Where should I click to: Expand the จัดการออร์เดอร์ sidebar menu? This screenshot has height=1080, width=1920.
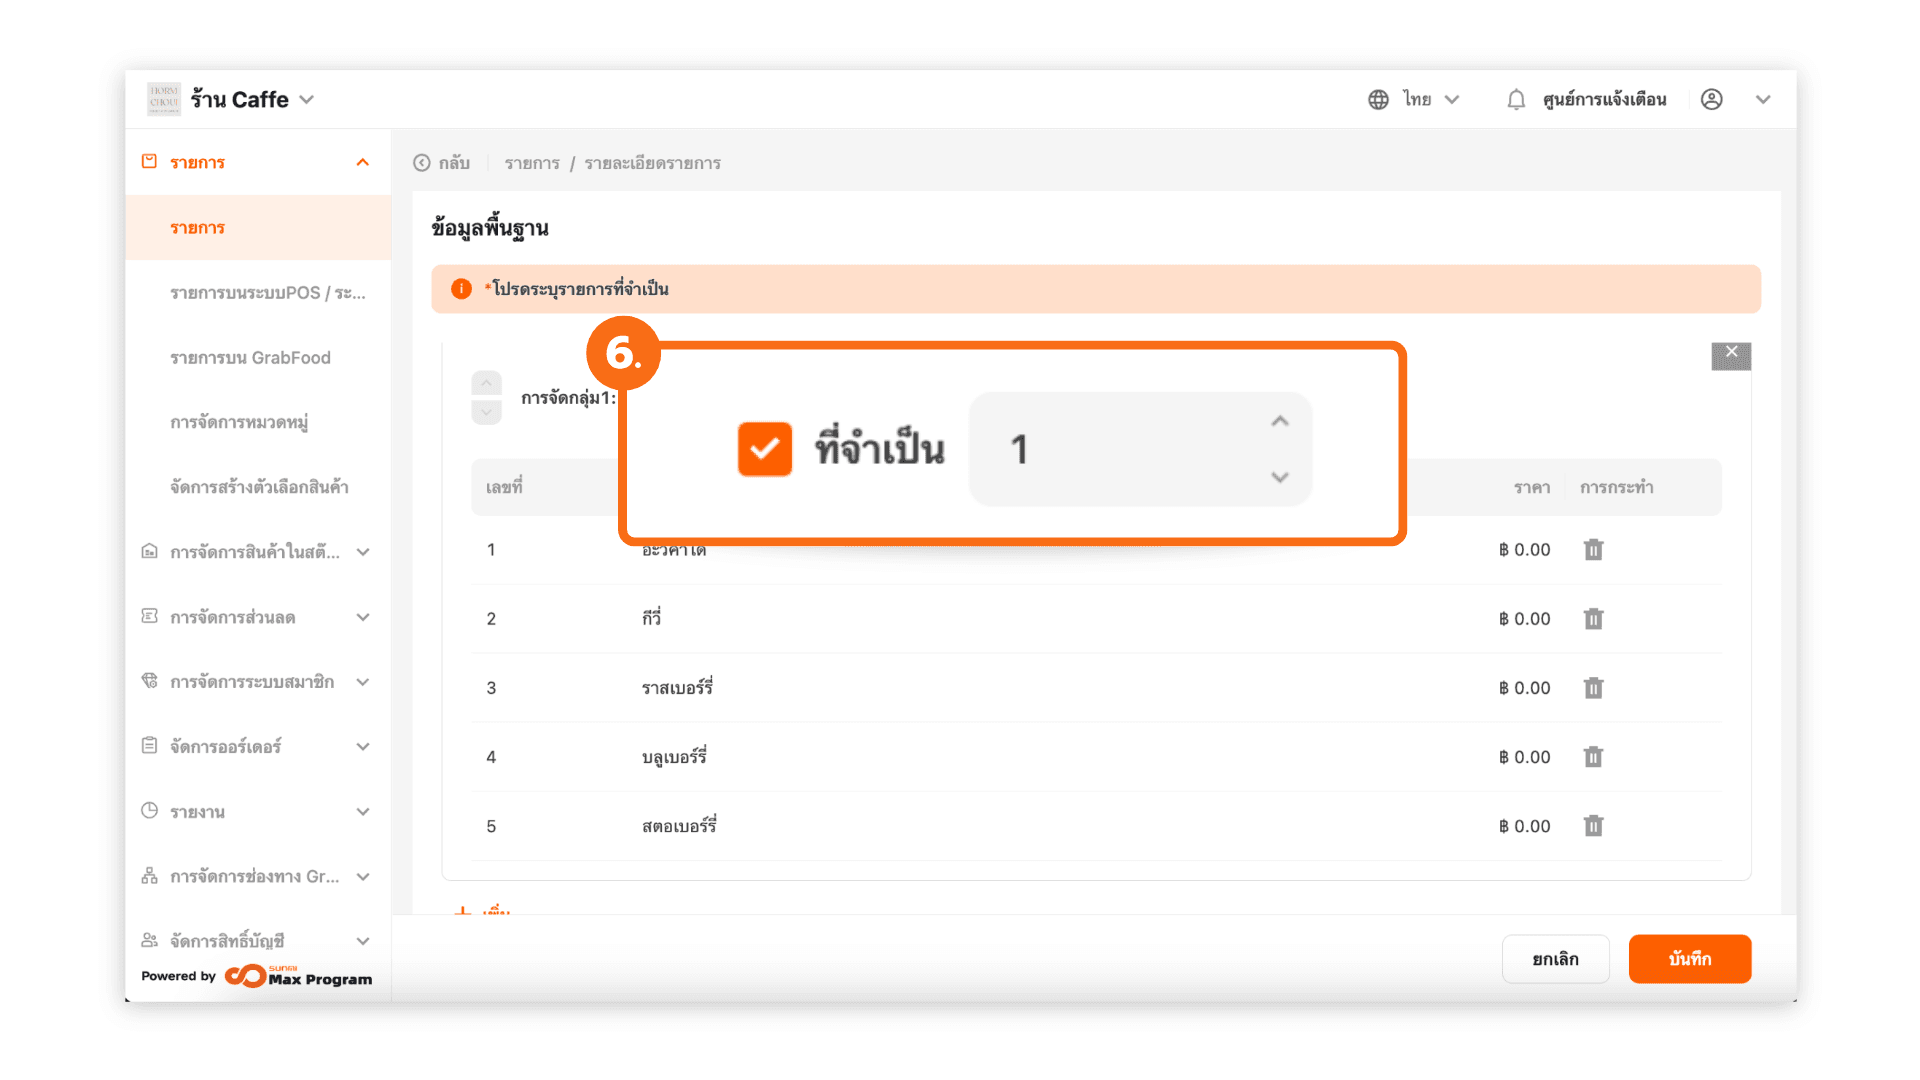point(363,747)
